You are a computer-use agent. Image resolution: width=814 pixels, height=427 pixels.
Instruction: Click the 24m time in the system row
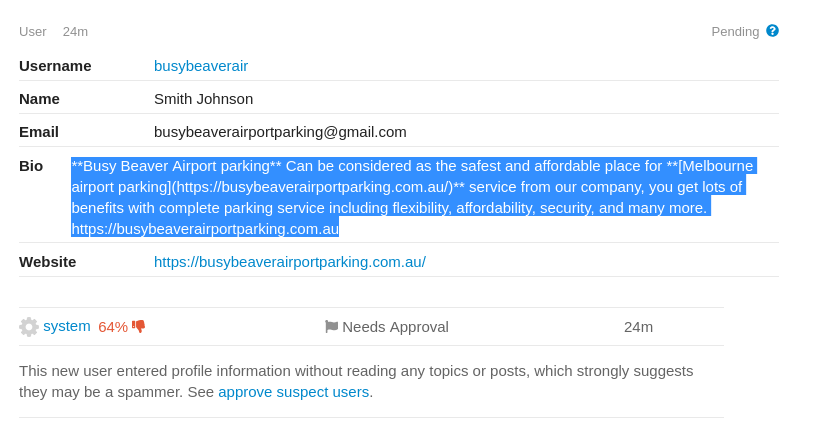(x=638, y=327)
